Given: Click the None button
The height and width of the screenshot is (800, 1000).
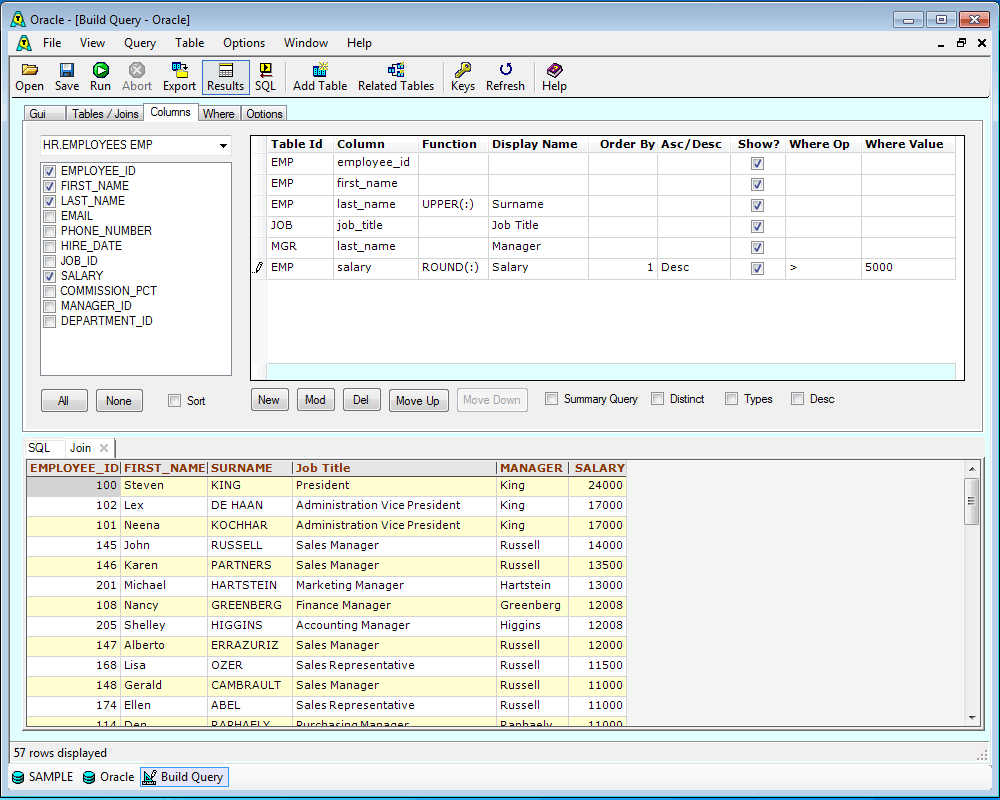Looking at the screenshot, I should [x=119, y=401].
